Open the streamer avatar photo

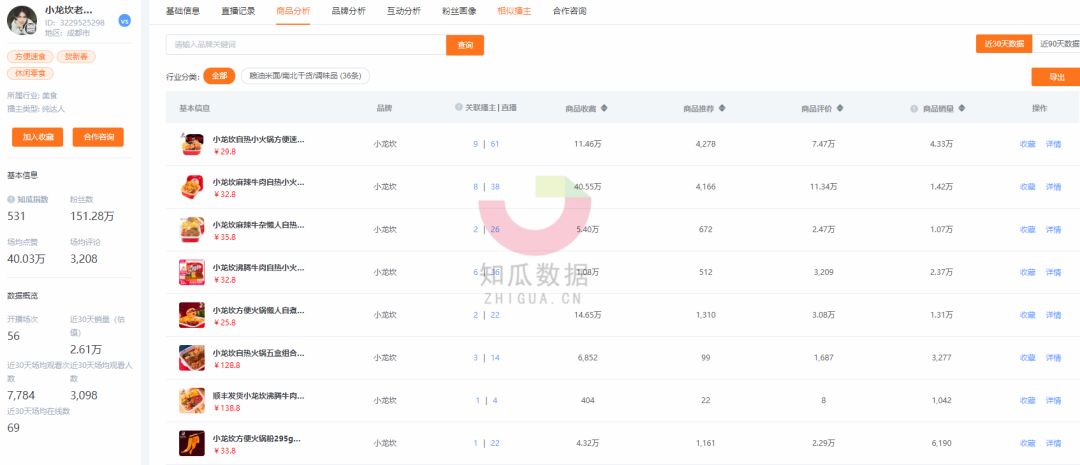click(22, 21)
